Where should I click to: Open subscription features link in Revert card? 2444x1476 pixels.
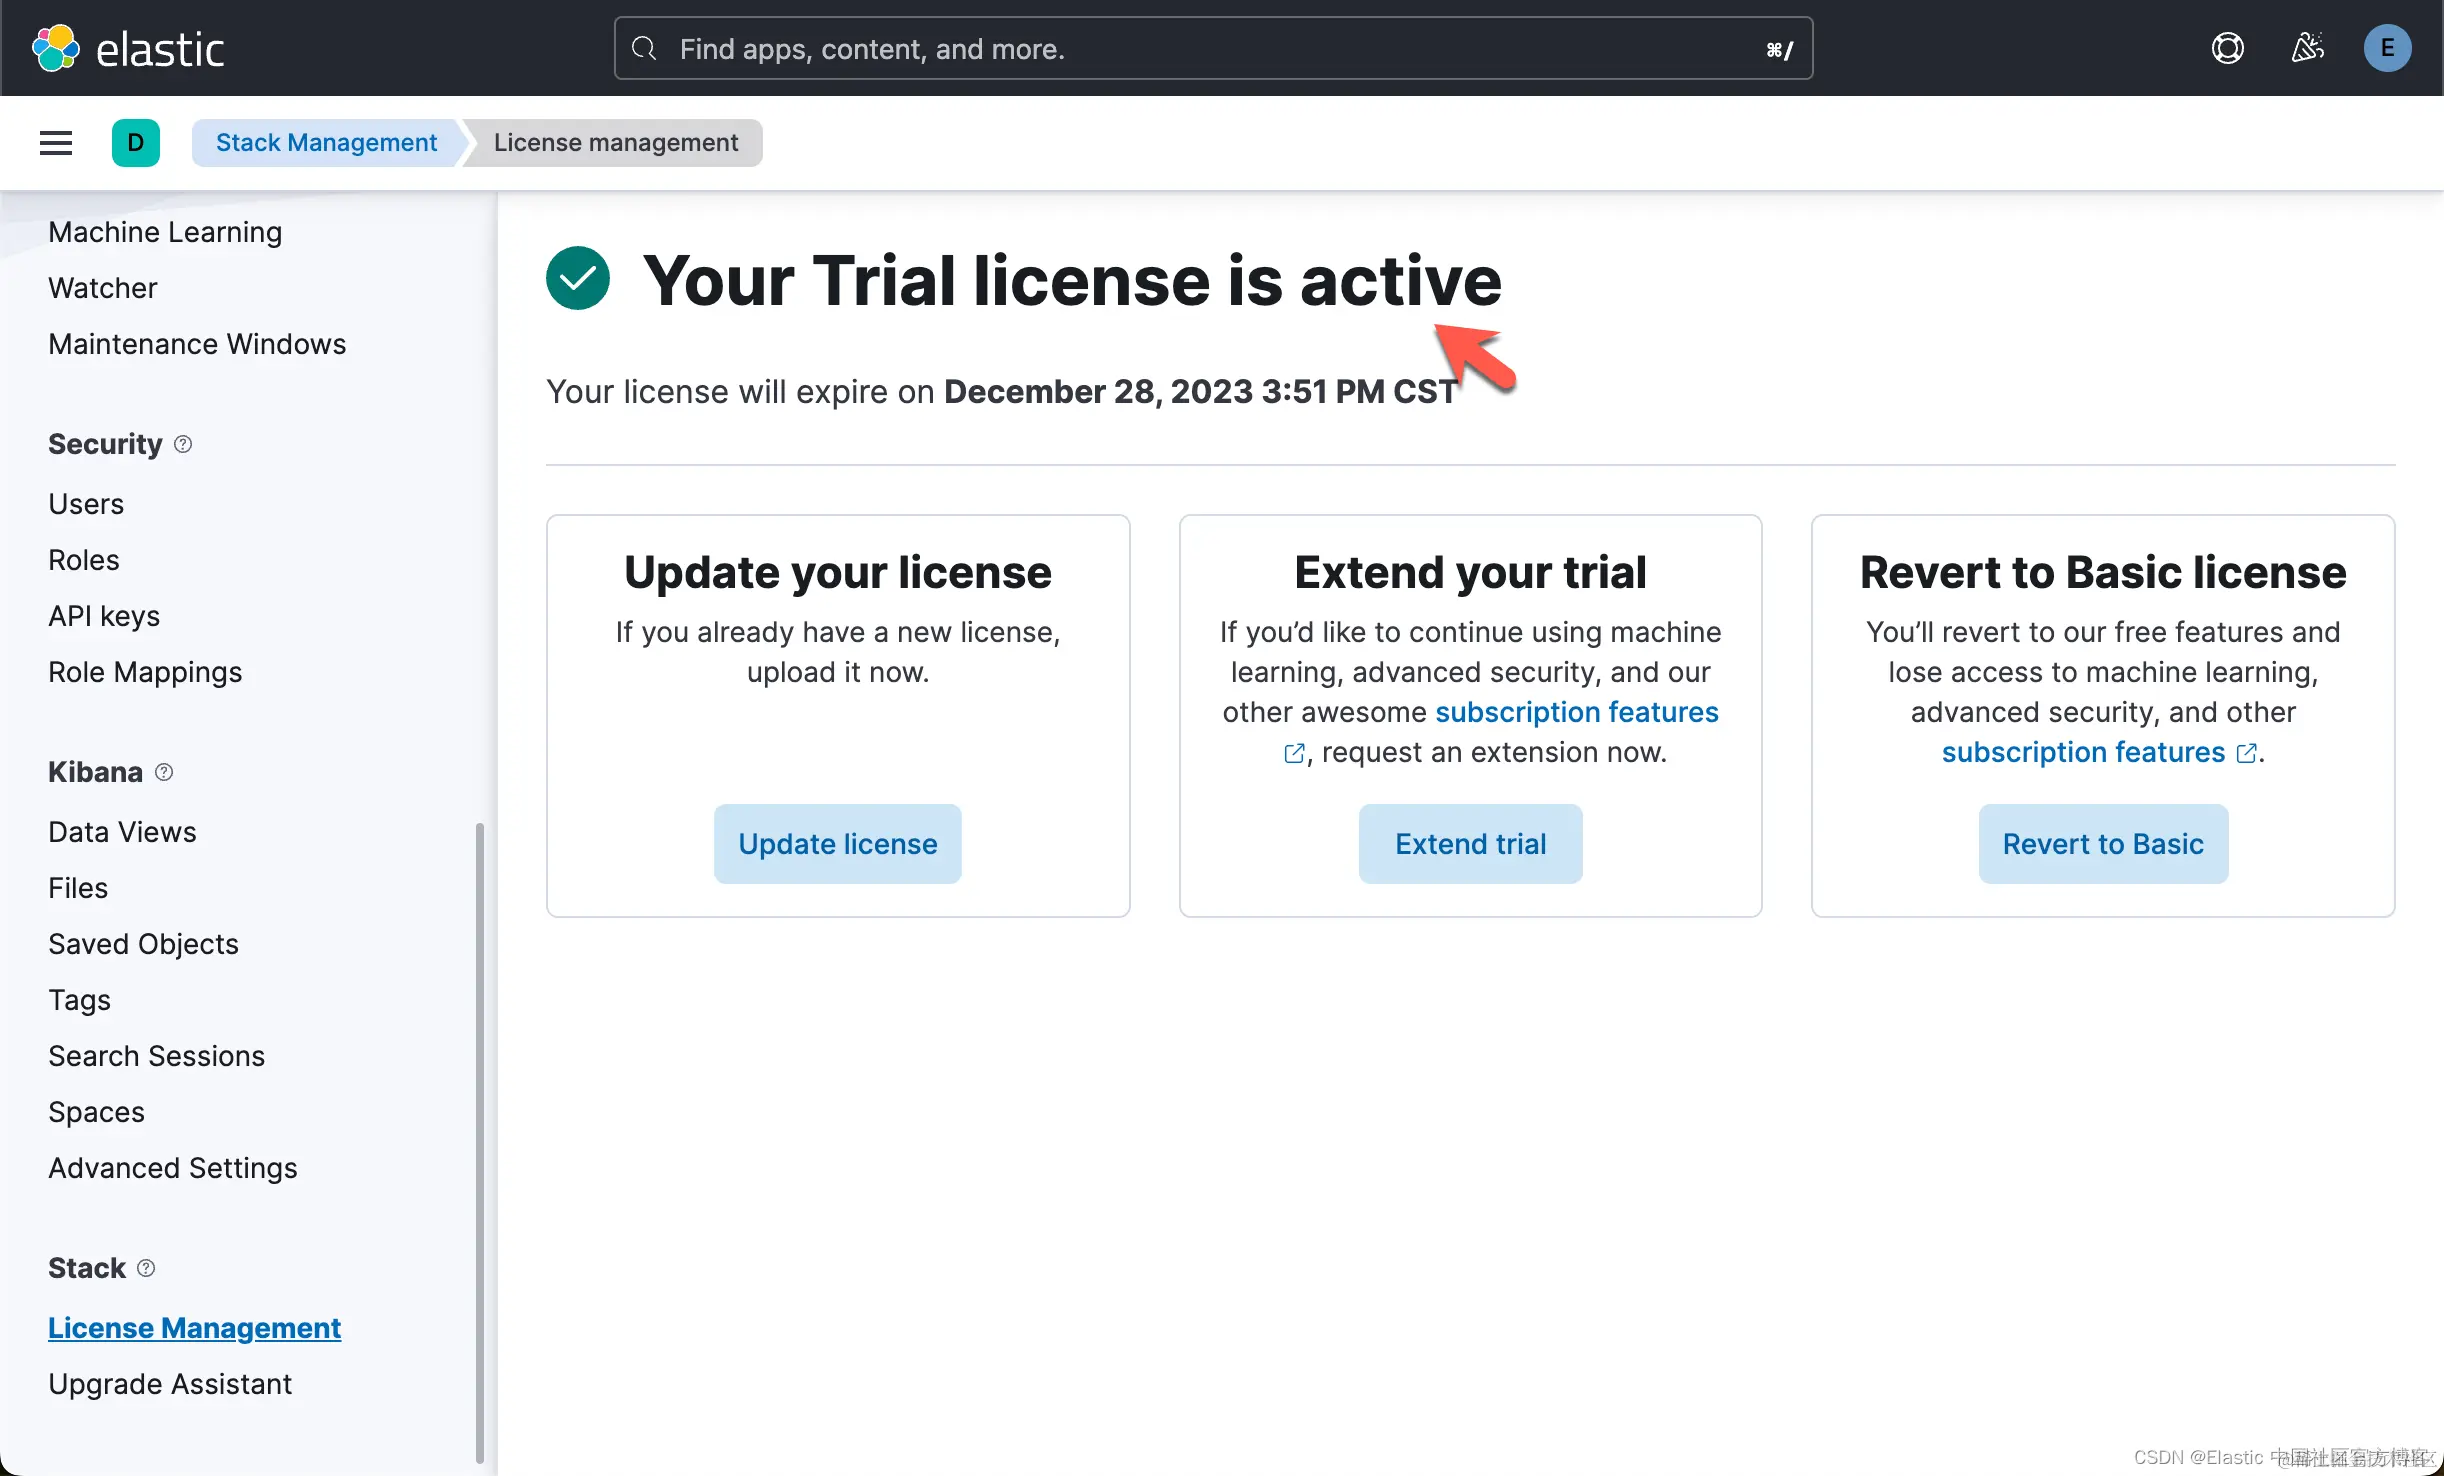point(2083,752)
